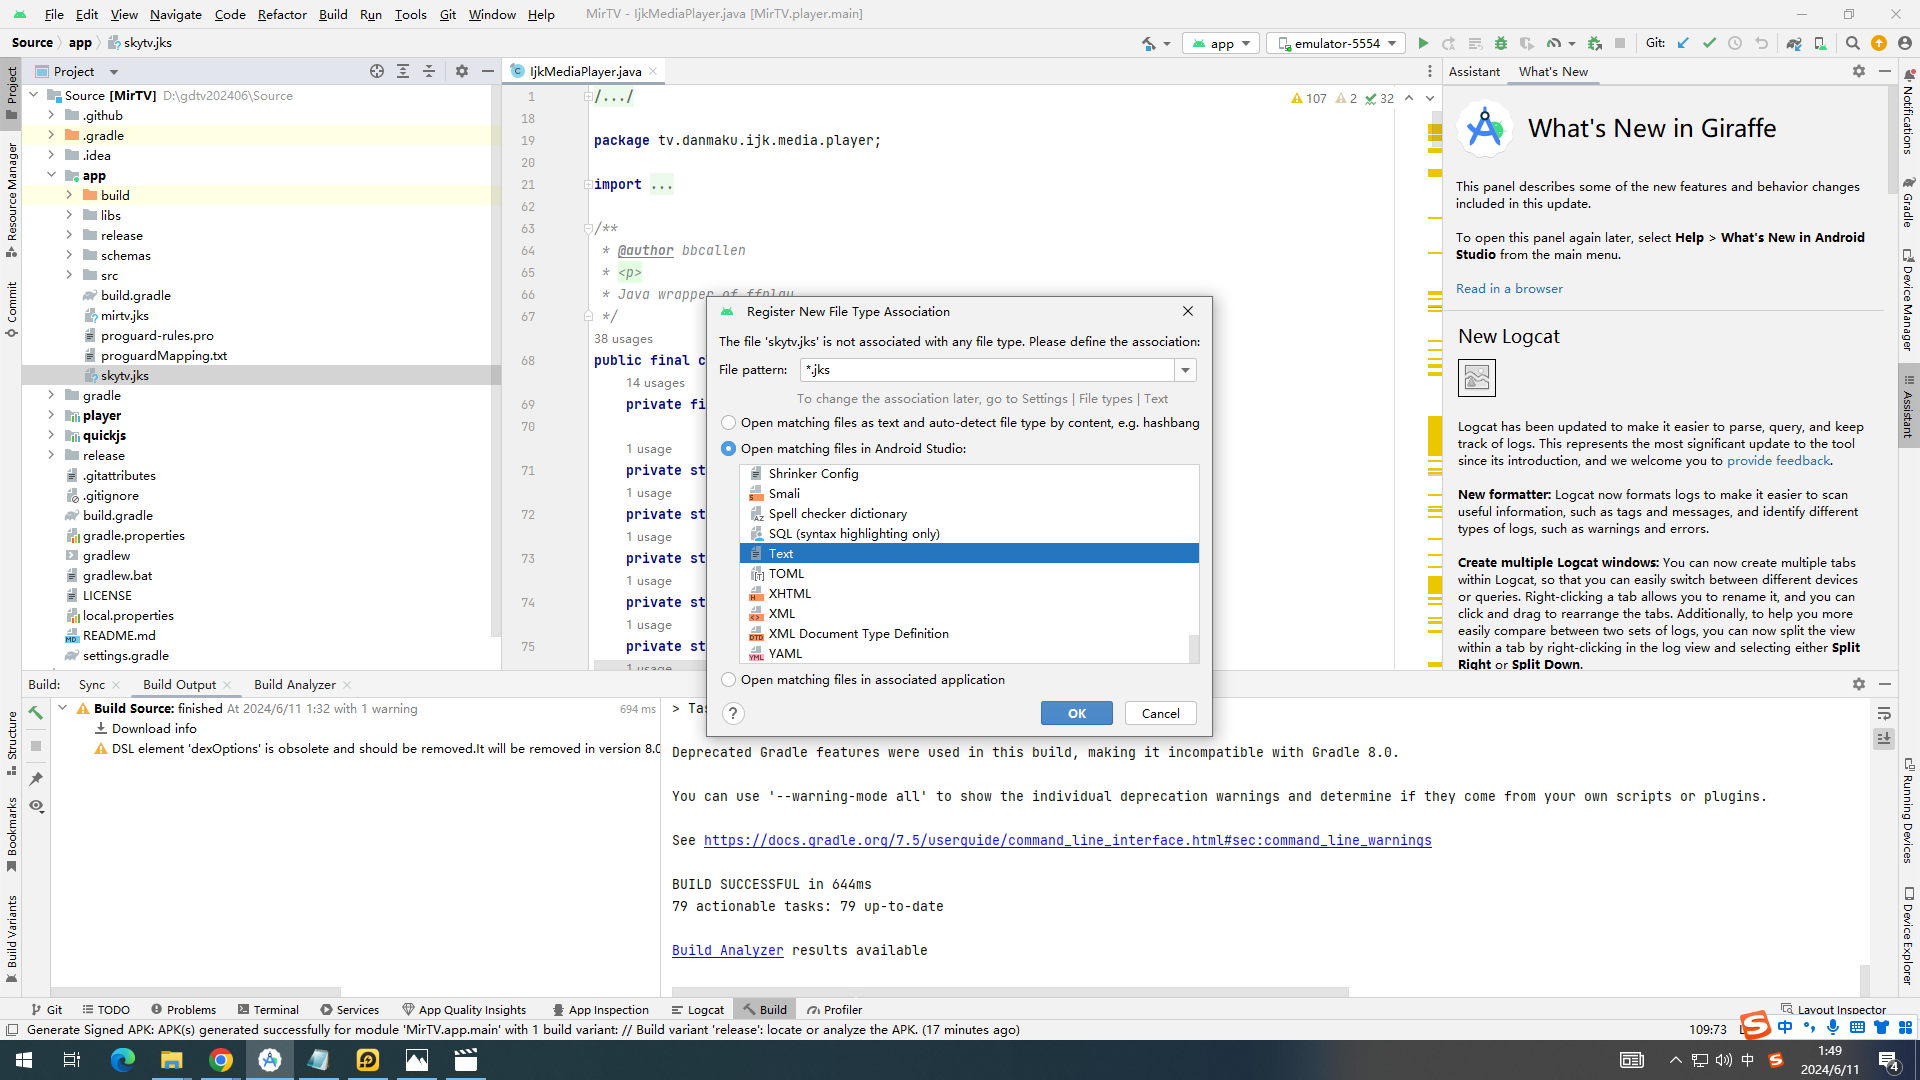Open the File pattern dropdown arrow
Image resolution: width=1920 pixels, height=1080 pixels.
pyautogui.click(x=1185, y=370)
